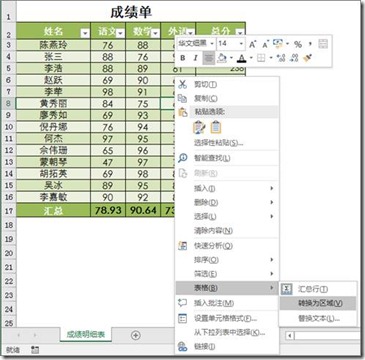Expand the 排序(O) submenu
This screenshot has height=360, width=365.
click(x=227, y=260)
